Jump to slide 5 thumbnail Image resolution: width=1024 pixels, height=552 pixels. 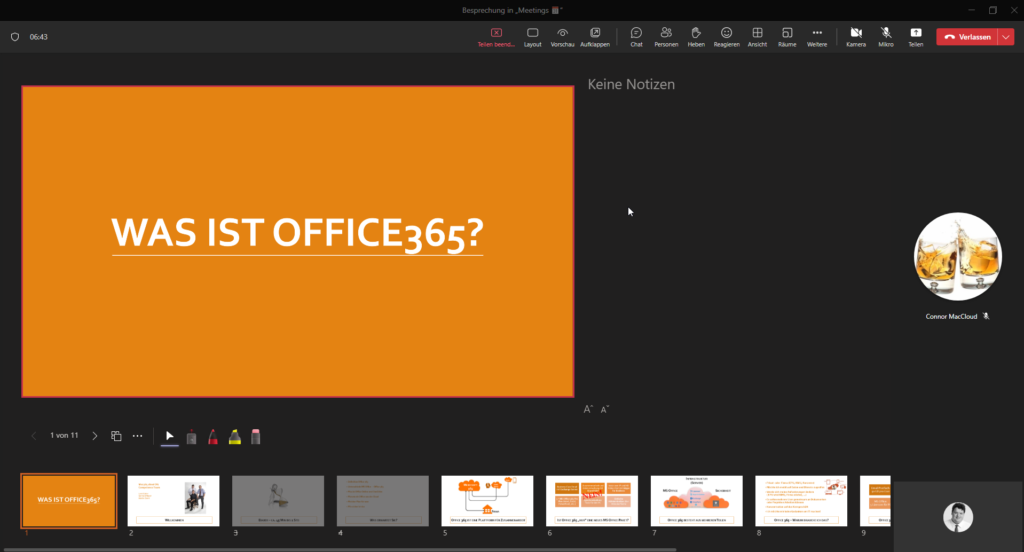(487, 500)
